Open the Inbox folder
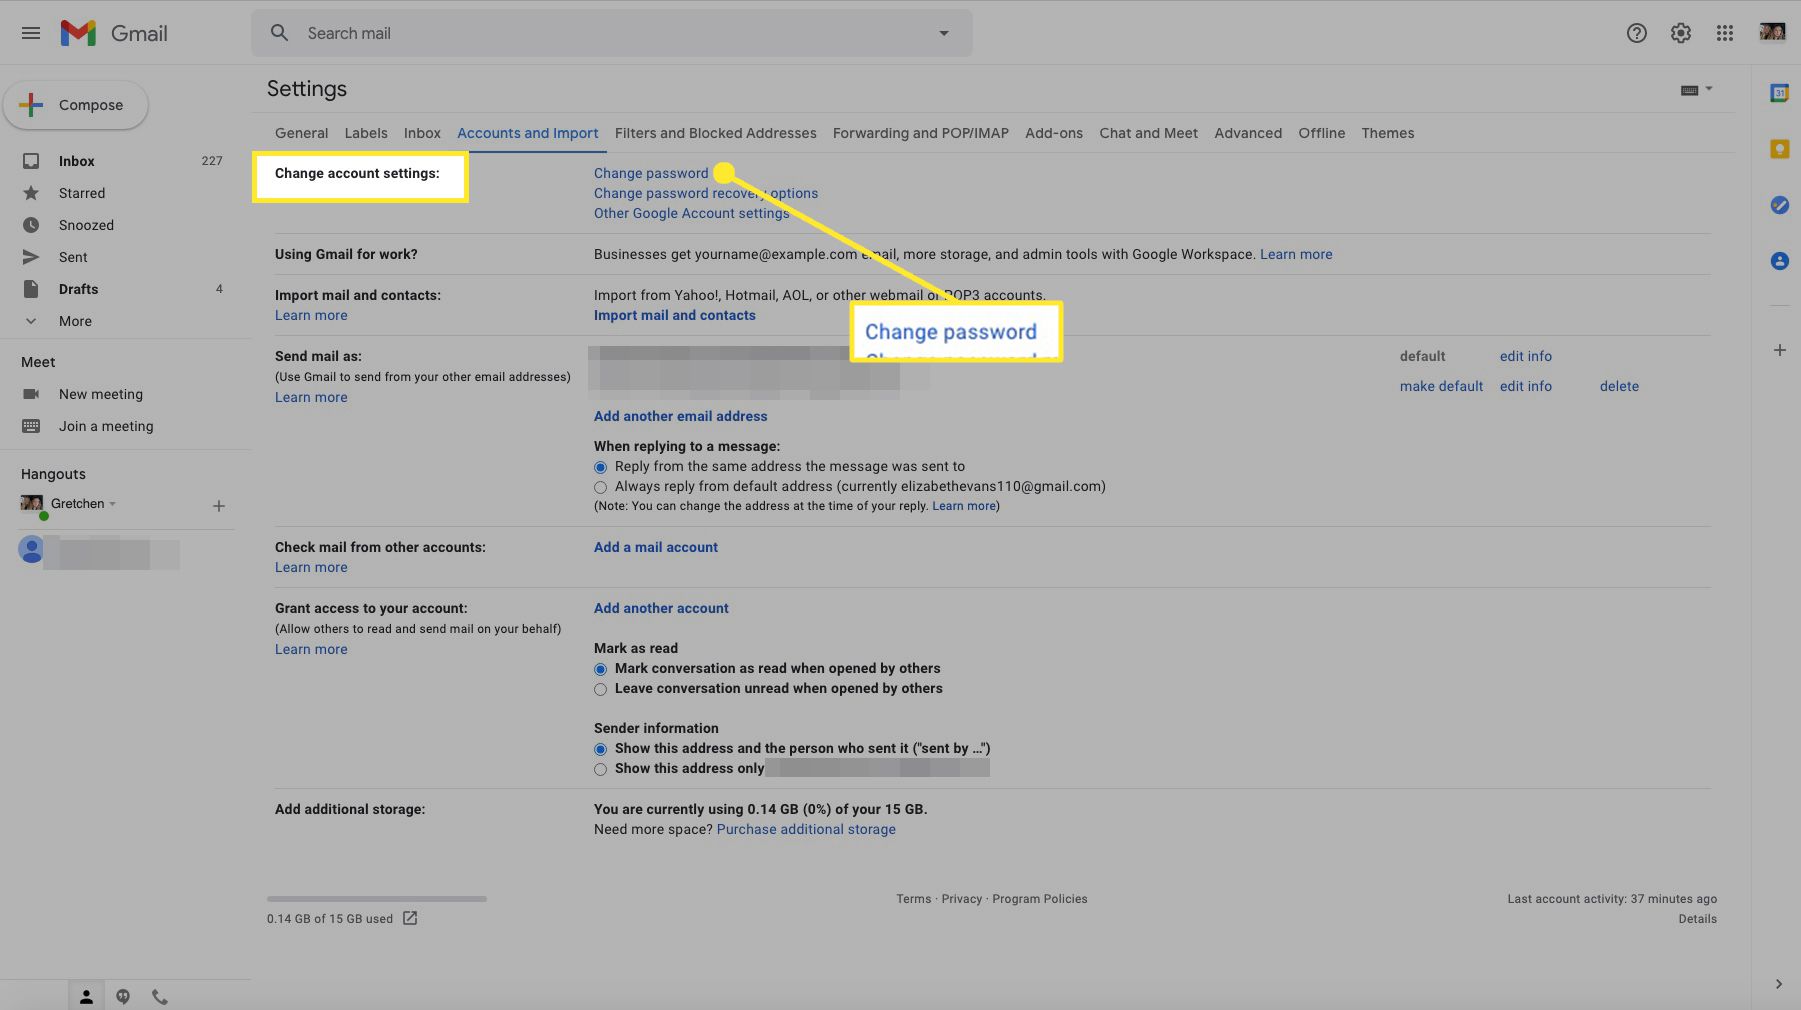This screenshot has width=1801, height=1010. (x=76, y=161)
